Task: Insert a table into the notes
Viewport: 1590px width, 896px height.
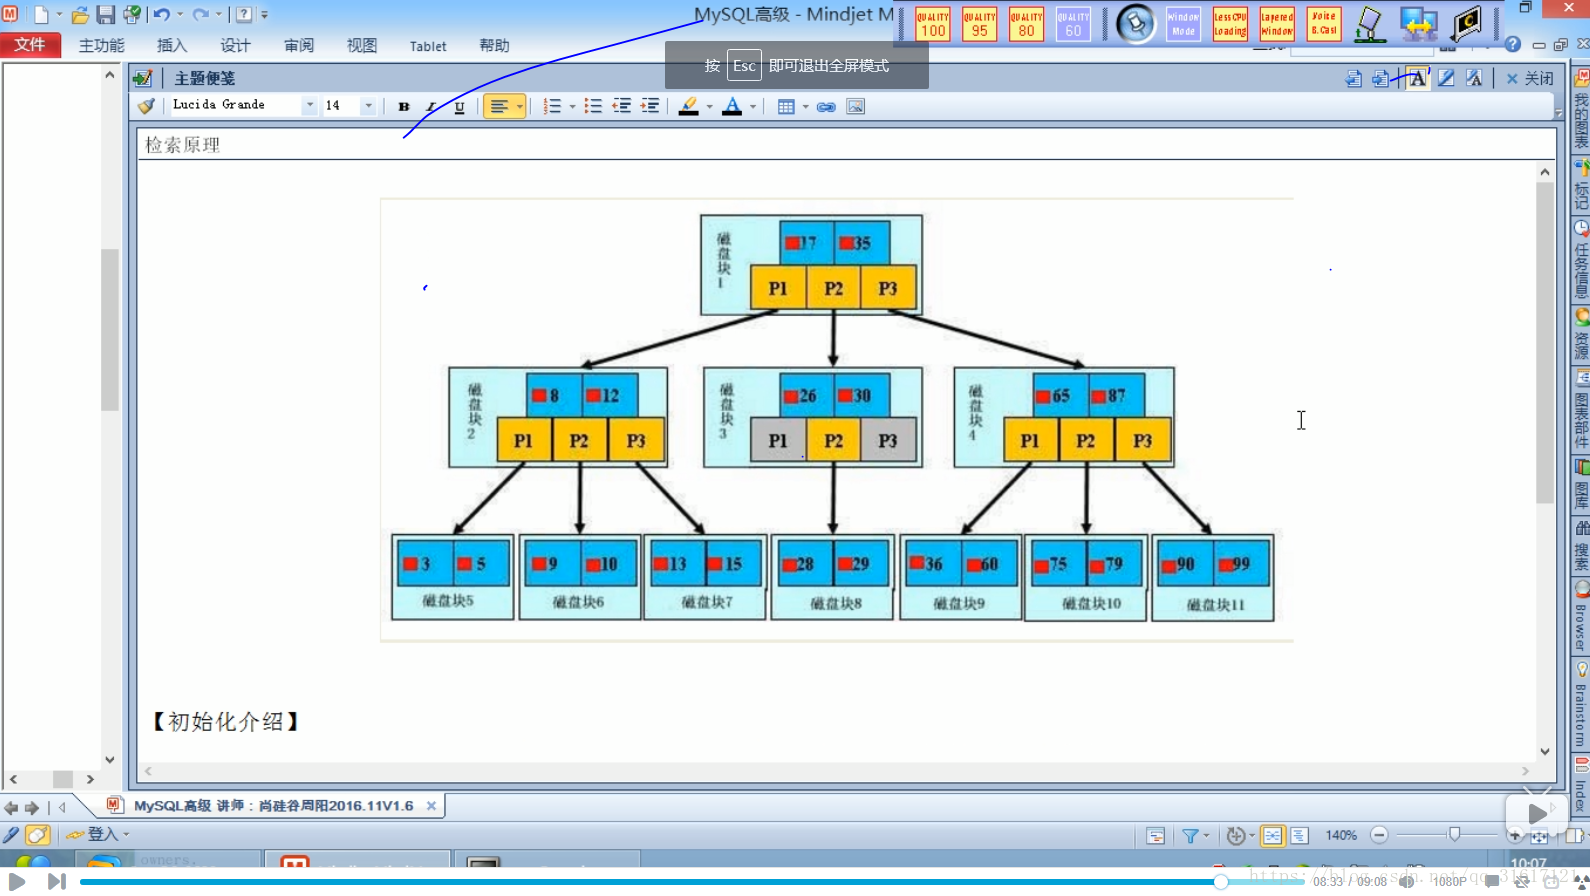Action: coord(786,107)
